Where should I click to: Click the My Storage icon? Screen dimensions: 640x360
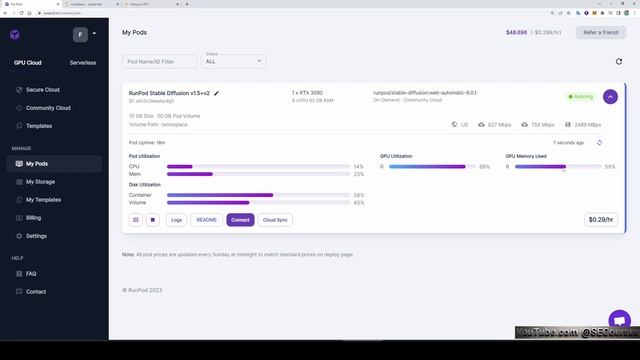(19, 182)
